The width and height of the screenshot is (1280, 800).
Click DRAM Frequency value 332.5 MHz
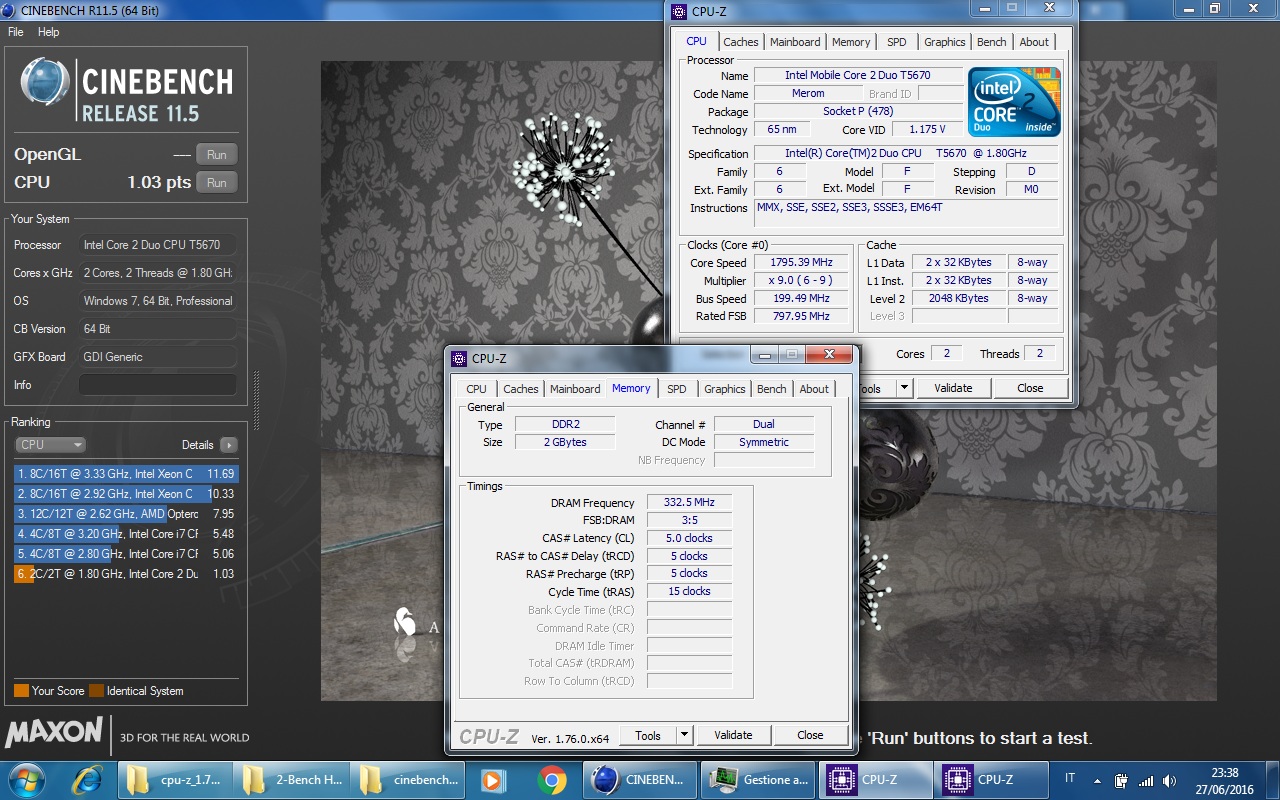tap(689, 502)
